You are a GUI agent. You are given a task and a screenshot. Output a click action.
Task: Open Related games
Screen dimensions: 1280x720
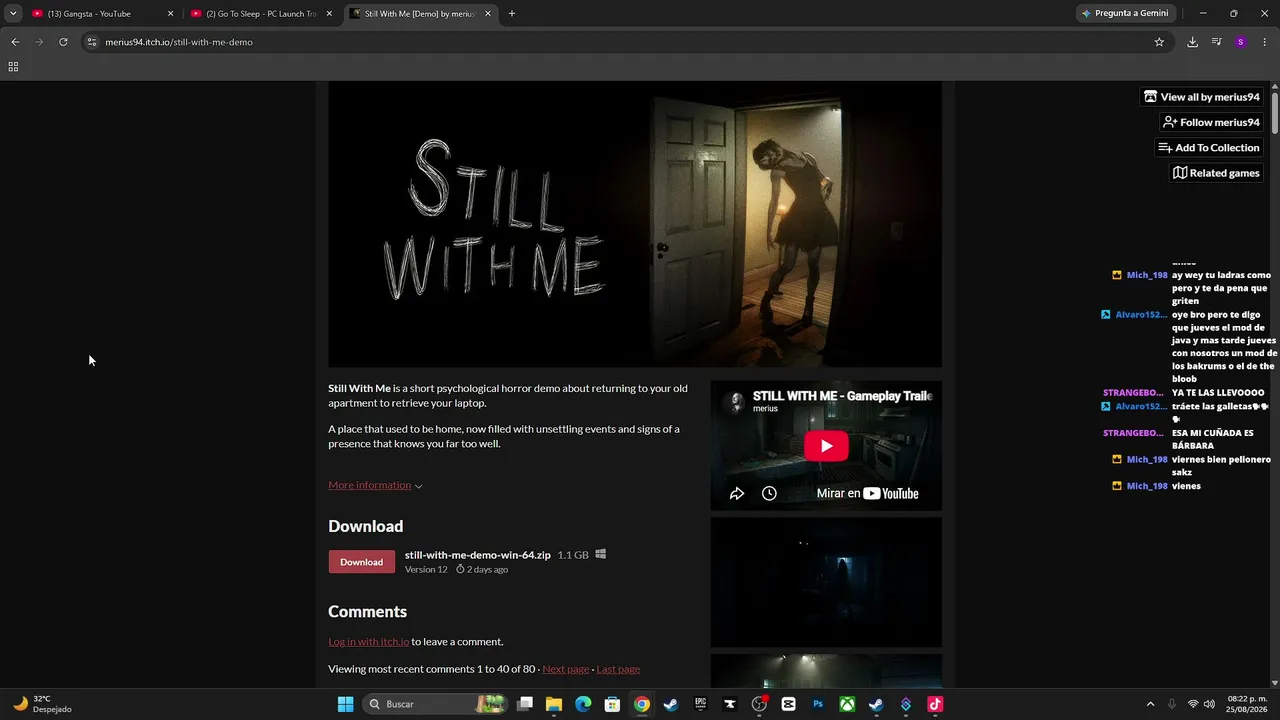pyautogui.click(x=1216, y=173)
